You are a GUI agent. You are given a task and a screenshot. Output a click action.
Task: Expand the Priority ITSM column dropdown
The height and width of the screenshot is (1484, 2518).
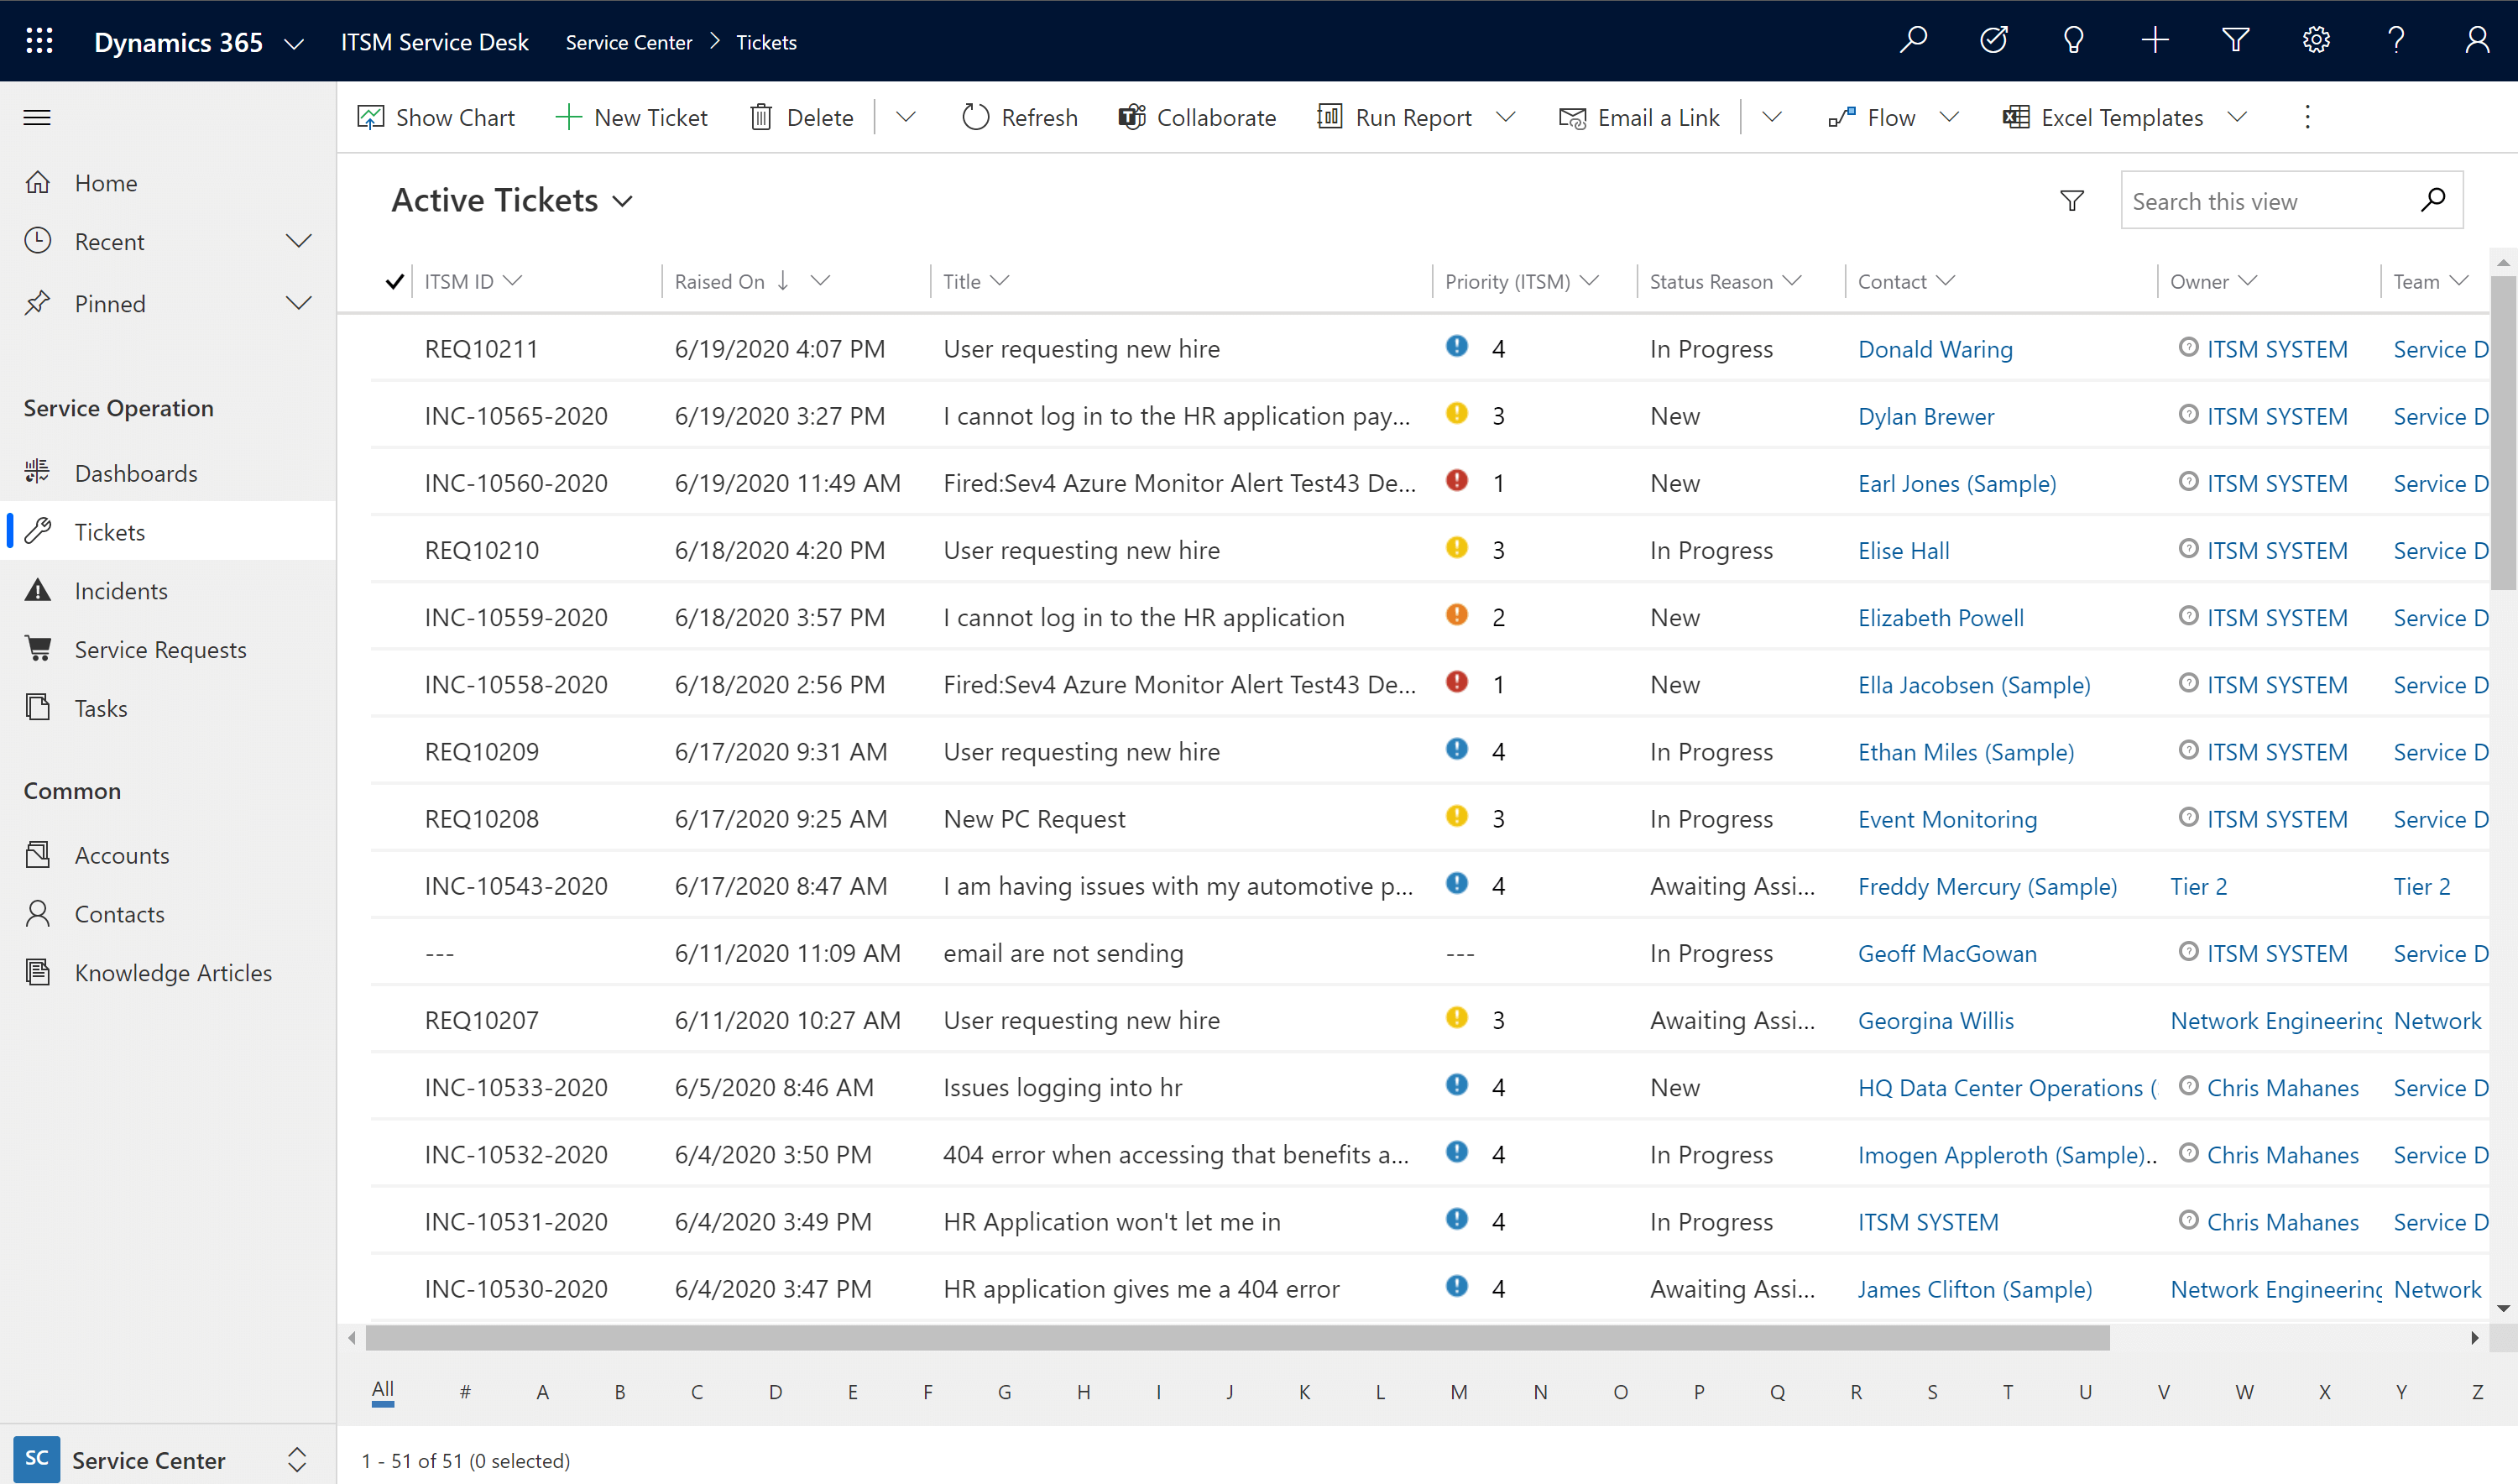[1587, 281]
